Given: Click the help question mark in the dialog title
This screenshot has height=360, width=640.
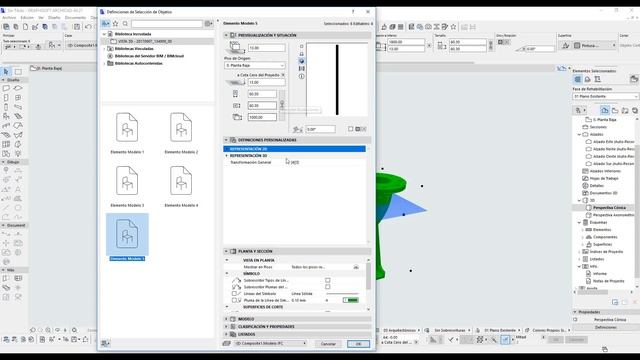Looking at the screenshot, I should [x=353, y=12].
